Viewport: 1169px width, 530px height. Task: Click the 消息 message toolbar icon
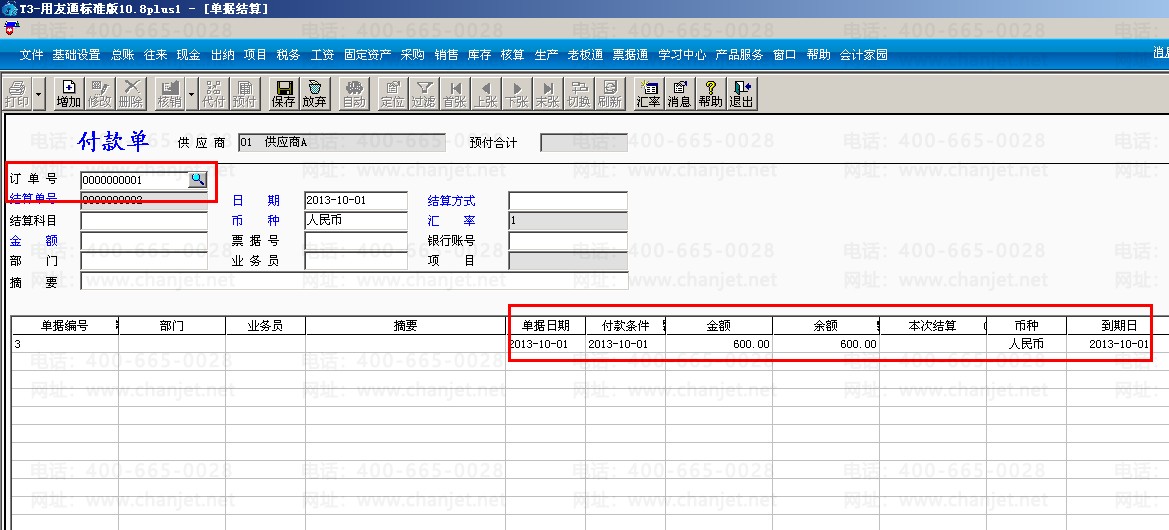pos(679,94)
